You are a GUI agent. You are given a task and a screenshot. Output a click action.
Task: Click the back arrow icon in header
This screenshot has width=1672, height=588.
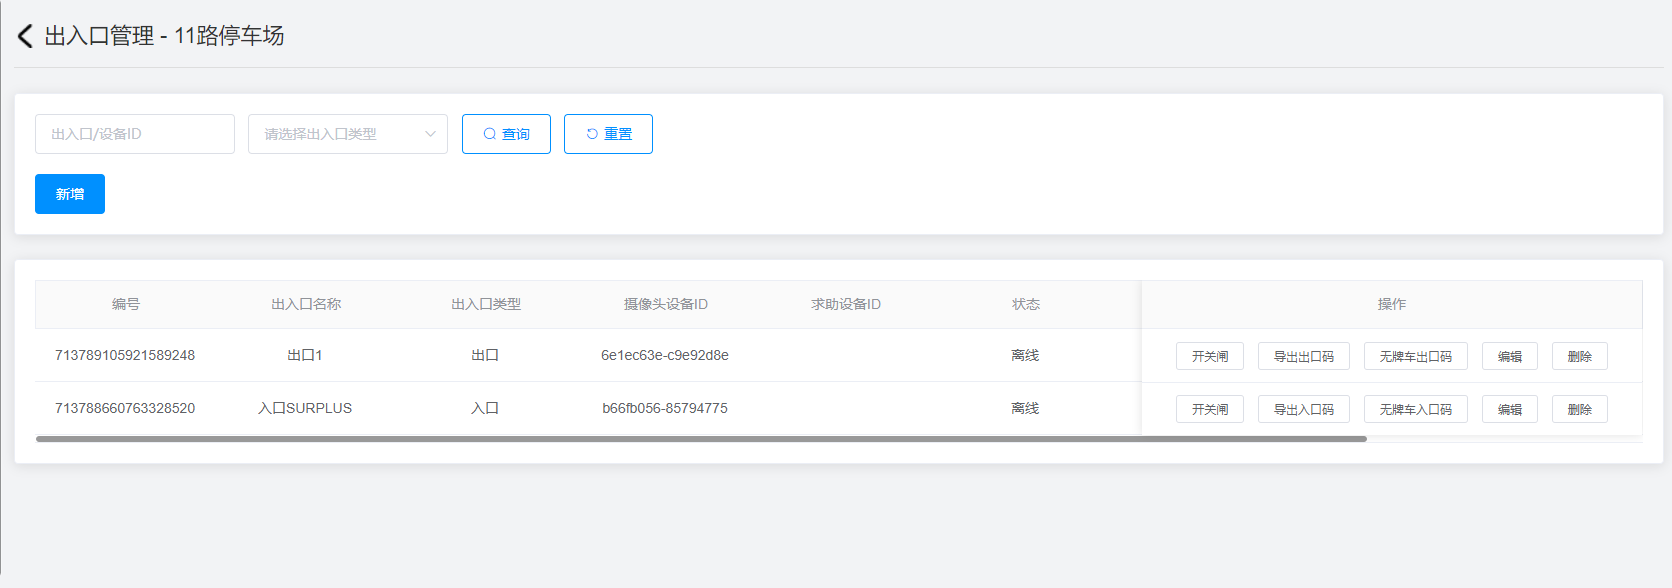point(25,36)
